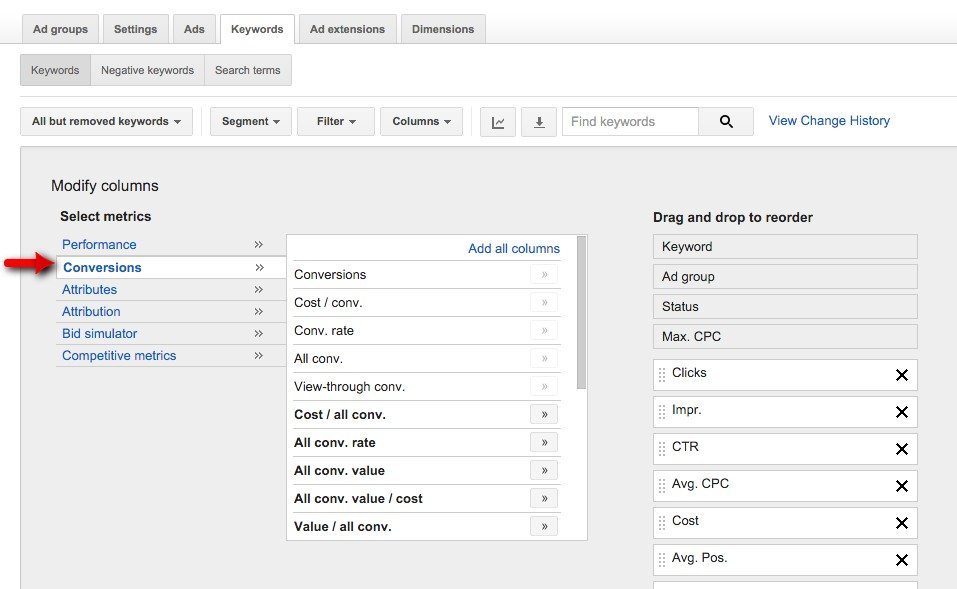Click the View Change History link
Viewport: 957px width, 589px height.
tap(828, 120)
